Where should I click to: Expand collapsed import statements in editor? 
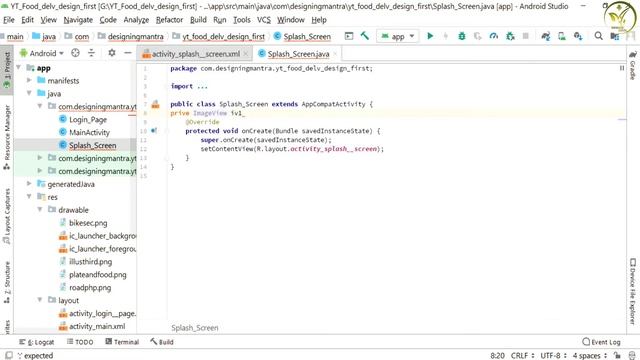(x=202, y=87)
